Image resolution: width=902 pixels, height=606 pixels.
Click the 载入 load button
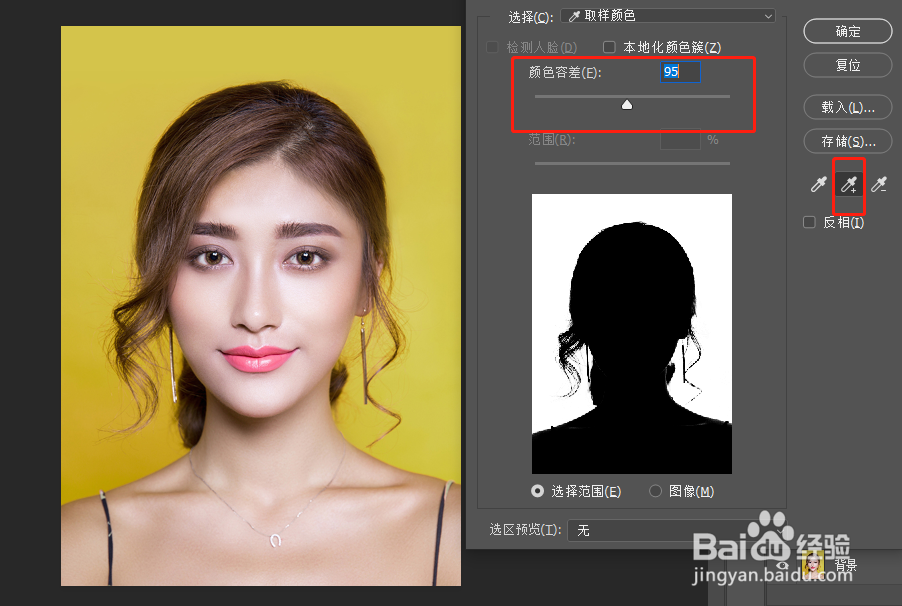(x=846, y=107)
